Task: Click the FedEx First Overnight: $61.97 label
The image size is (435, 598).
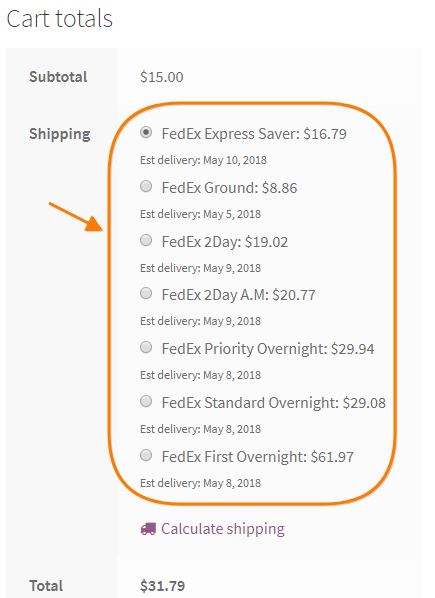Action: click(x=257, y=457)
